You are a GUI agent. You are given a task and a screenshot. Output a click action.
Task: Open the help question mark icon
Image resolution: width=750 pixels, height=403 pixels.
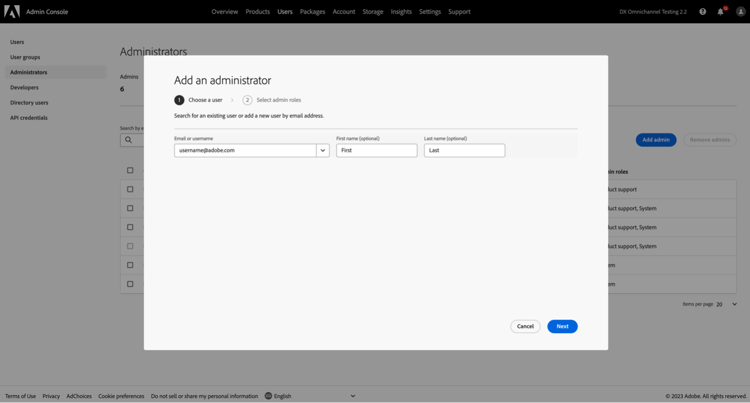(x=703, y=11)
